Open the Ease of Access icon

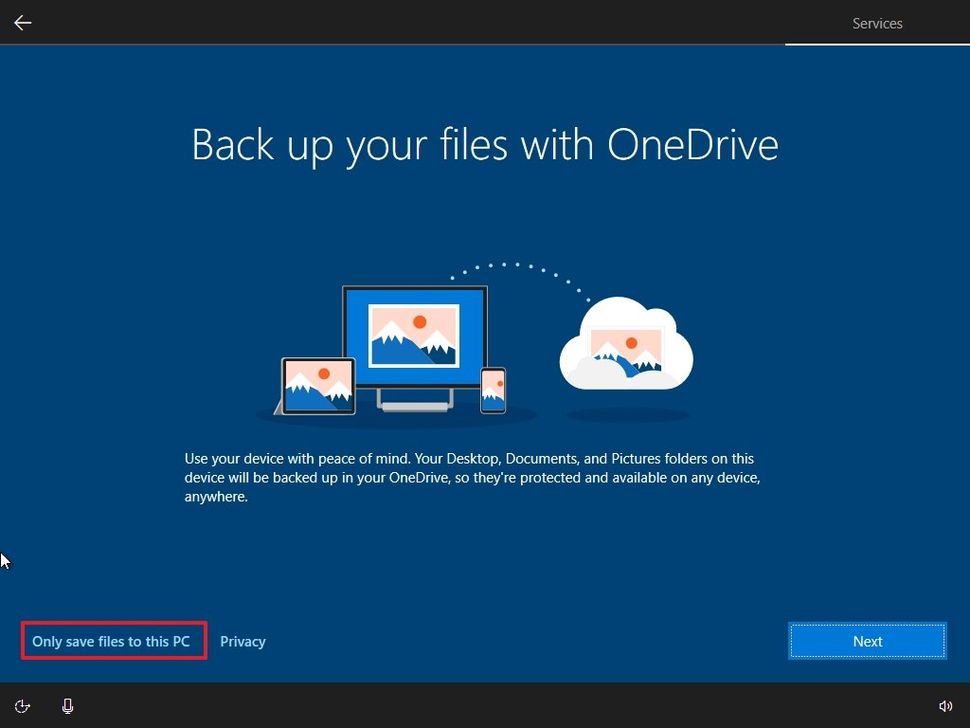(x=22, y=705)
